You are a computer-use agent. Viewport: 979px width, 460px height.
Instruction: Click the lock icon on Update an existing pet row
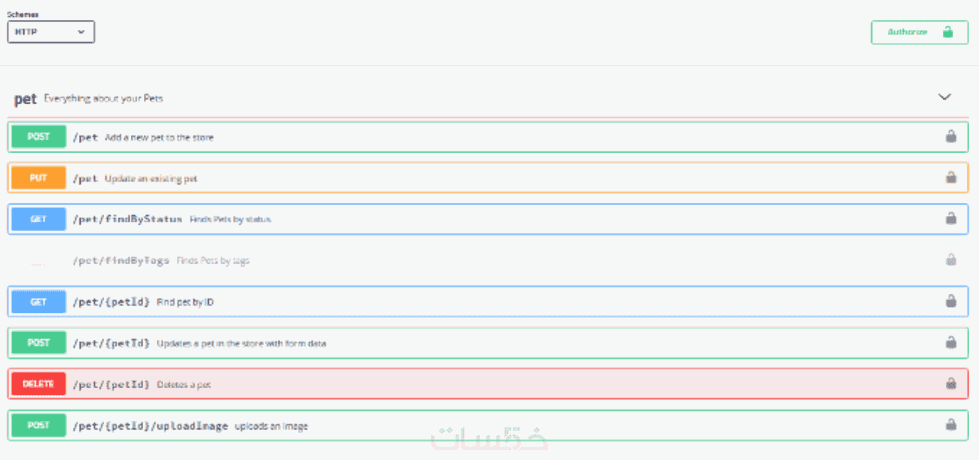(x=951, y=177)
